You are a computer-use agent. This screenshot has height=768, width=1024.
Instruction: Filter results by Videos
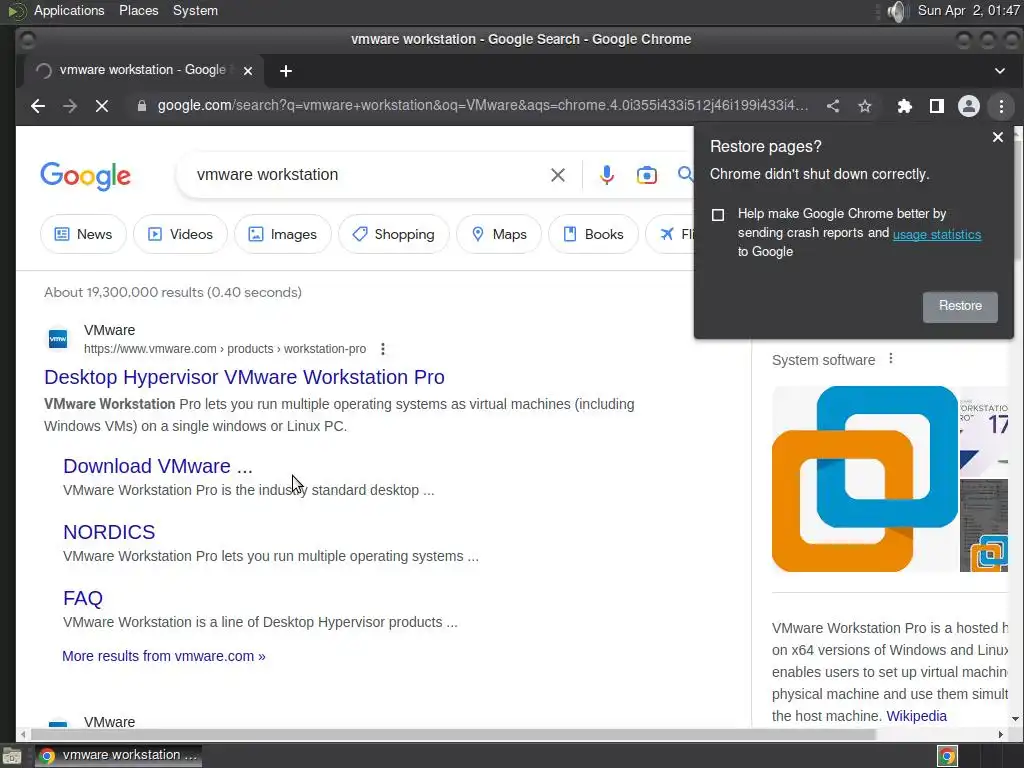pyautogui.click(x=180, y=234)
